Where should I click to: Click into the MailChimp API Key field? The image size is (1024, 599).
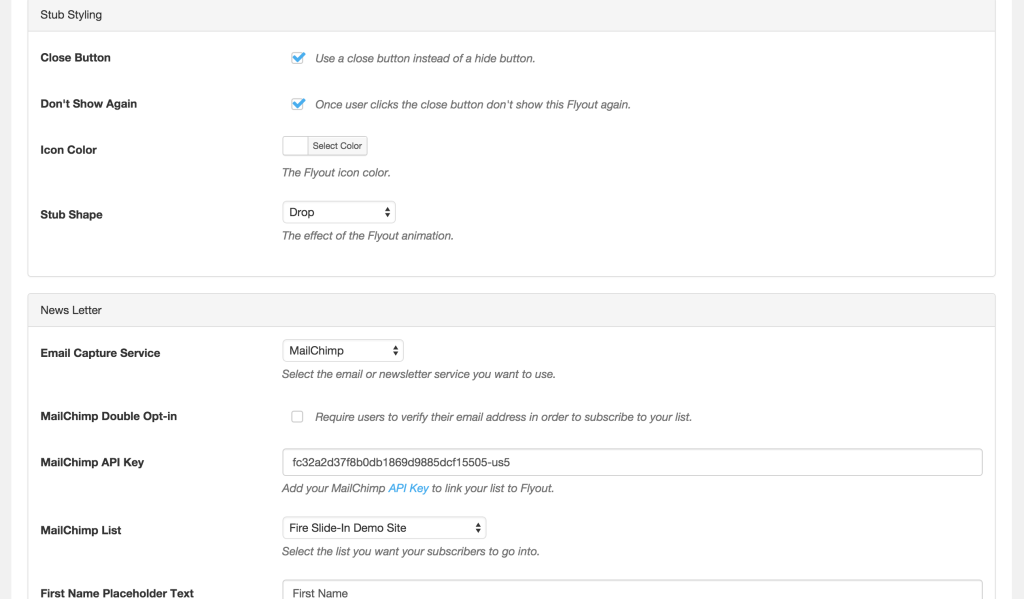pos(632,462)
